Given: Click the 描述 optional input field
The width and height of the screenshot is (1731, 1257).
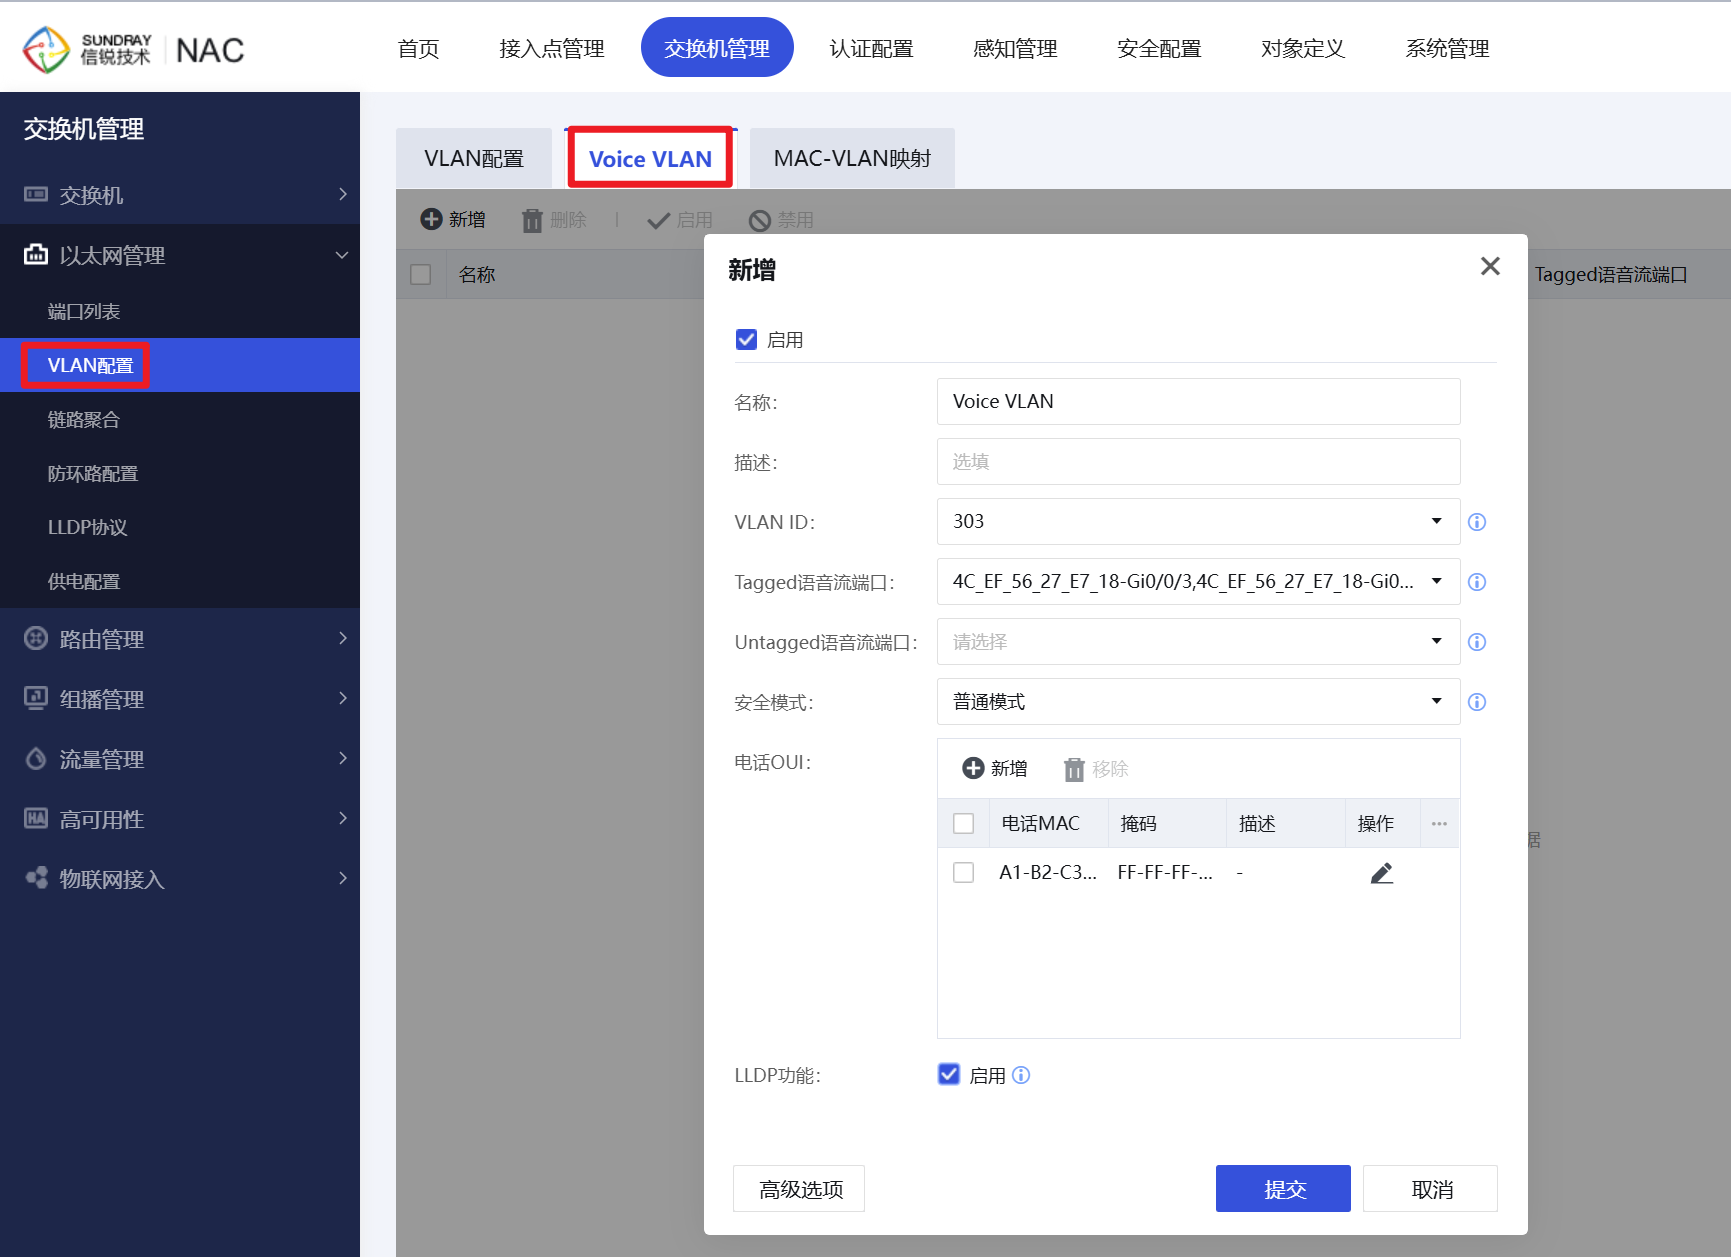Looking at the screenshot, I should [1198, 461].
